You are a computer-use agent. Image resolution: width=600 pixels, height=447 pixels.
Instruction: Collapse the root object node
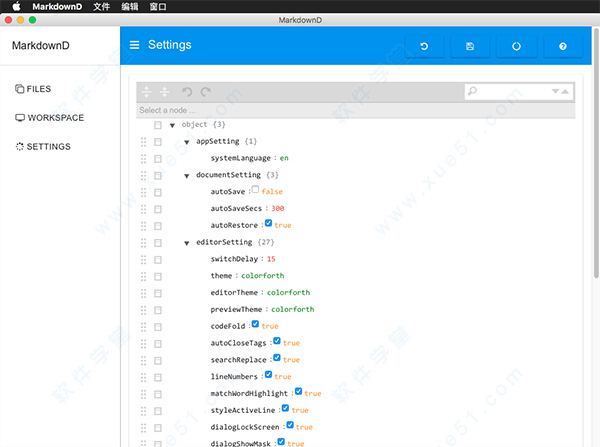coord(172,126)
